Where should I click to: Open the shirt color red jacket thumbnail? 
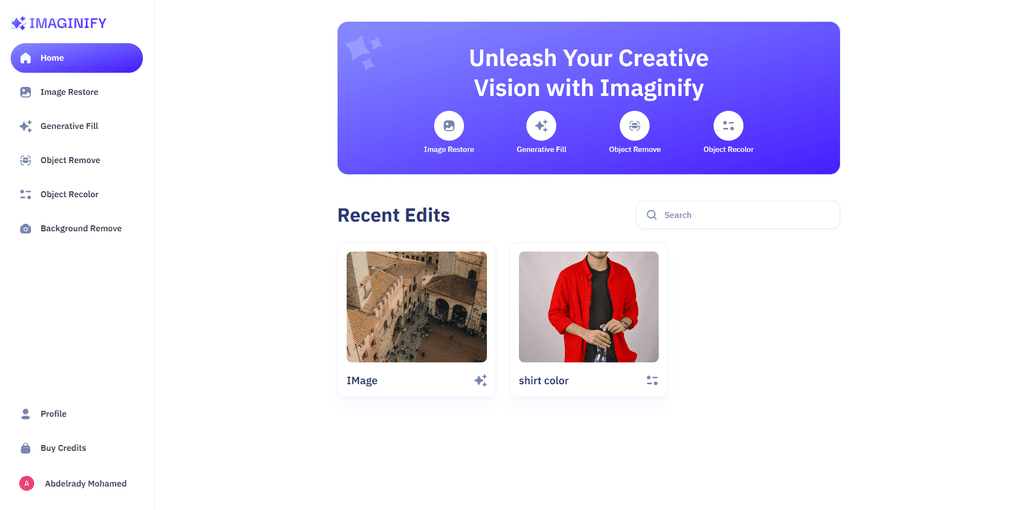pyautogui.click(x=588, y=307)
